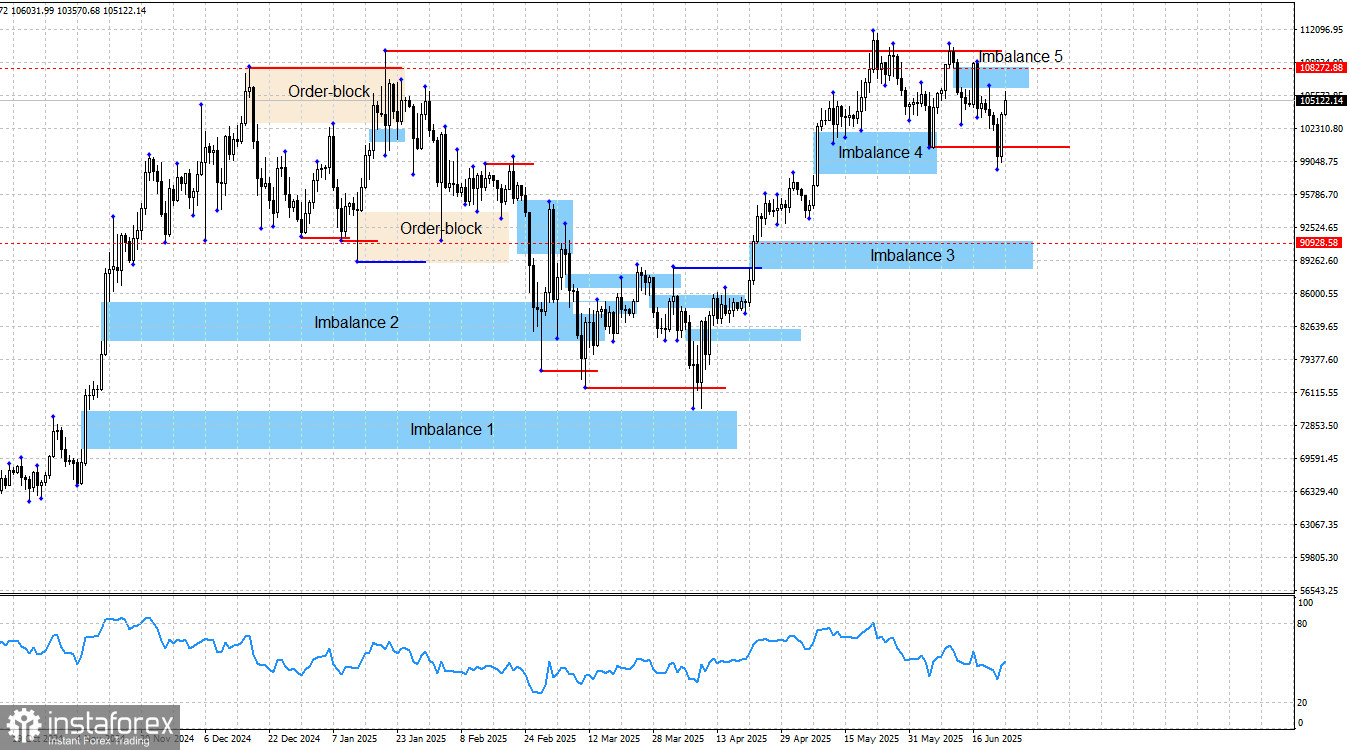Click the indicator scale value 80
This screenshot has height=750, width=1350.
click(1302, 624)
